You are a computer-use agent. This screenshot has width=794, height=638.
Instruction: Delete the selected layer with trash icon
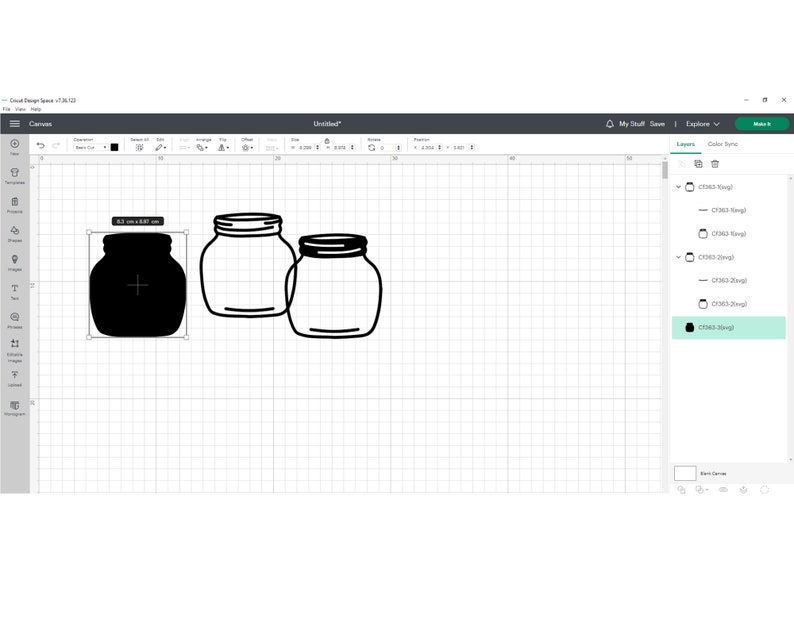[715, 164]
